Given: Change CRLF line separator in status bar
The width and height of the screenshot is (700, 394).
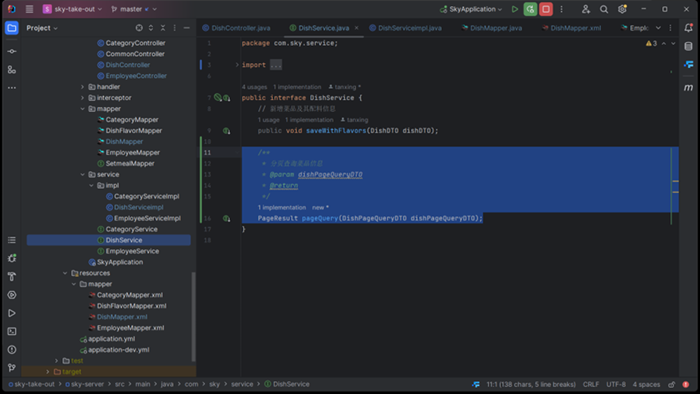Looking at the screenshot, I should pyautogui.click(x=591, y=385).
